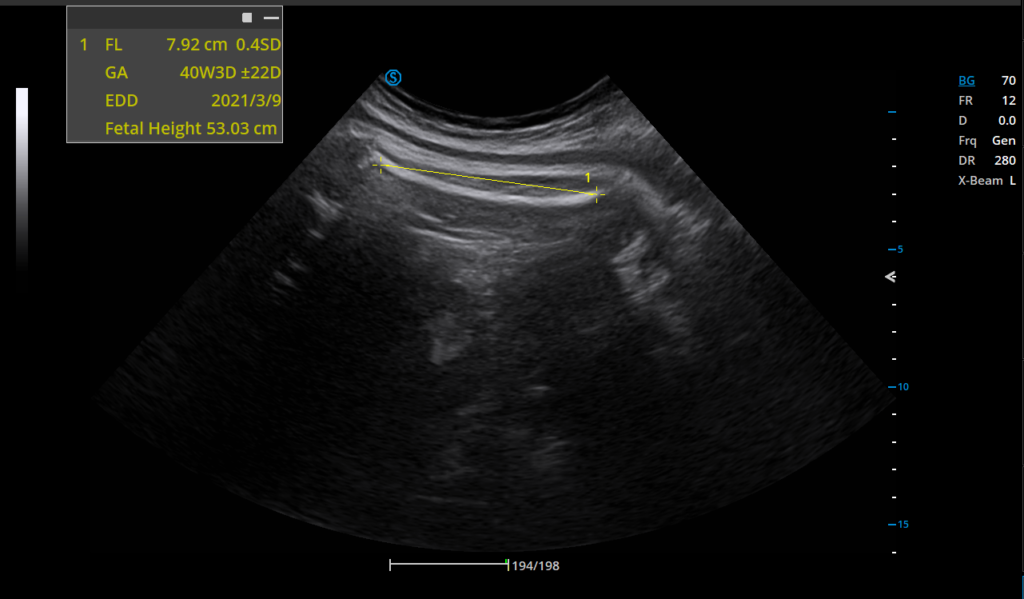Click the D value 0.0
The image size is (1024, 599).
[x=1006, y=120]
